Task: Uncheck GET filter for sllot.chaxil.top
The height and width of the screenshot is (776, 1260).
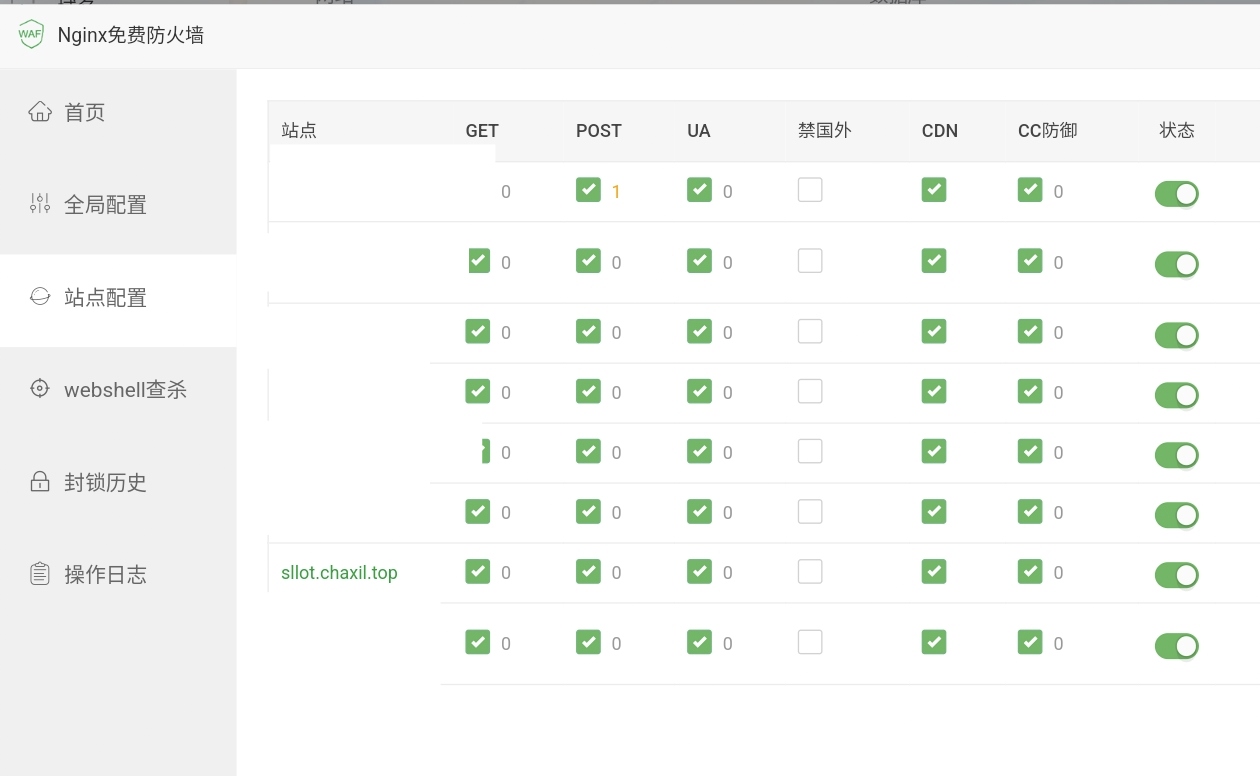Action: (x=478, y=571)
